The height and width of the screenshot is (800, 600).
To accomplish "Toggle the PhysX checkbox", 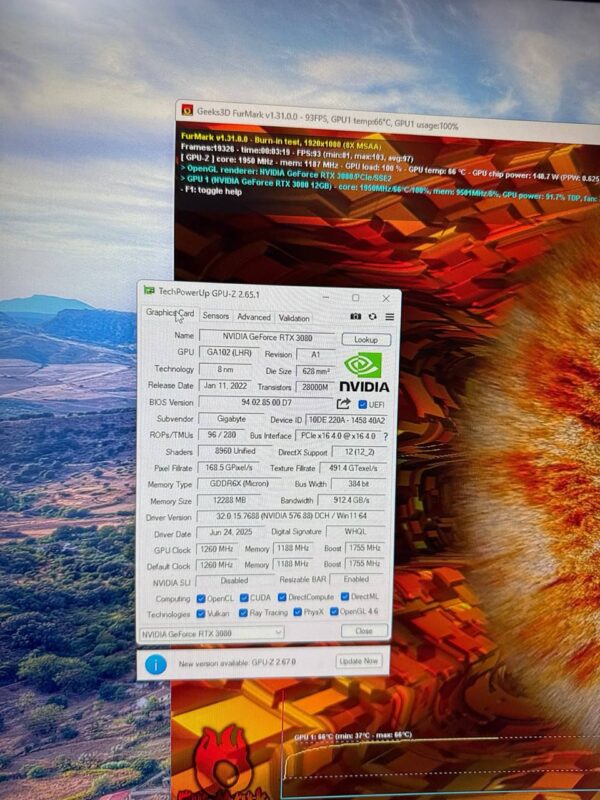I will click(298, 612).
